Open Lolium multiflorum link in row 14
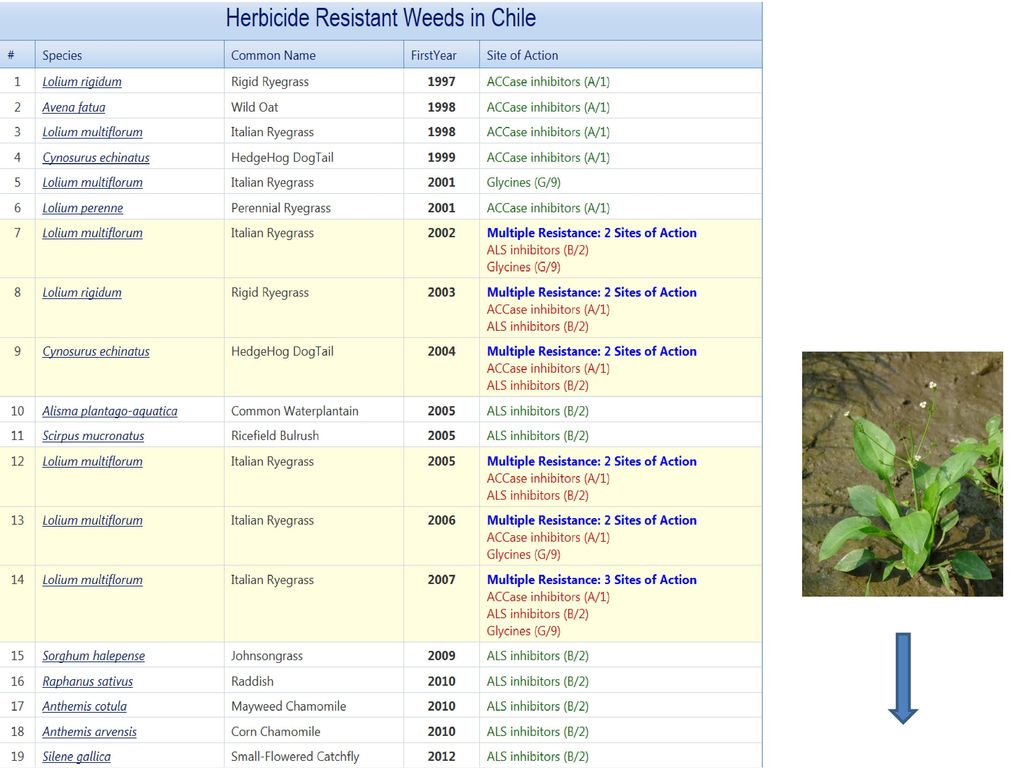This screenshot has height=768, width=1024. (92, 580)
